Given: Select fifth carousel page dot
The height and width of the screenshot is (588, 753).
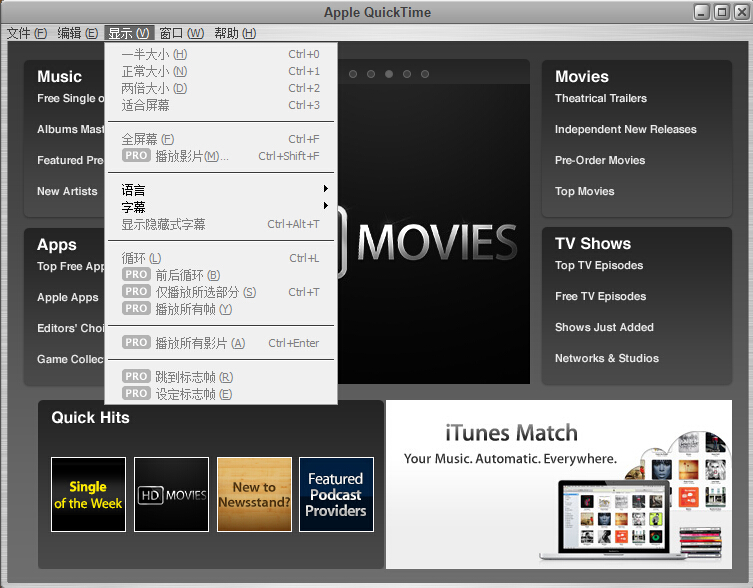Looking at the screenshot, I should tap(425, 74).
